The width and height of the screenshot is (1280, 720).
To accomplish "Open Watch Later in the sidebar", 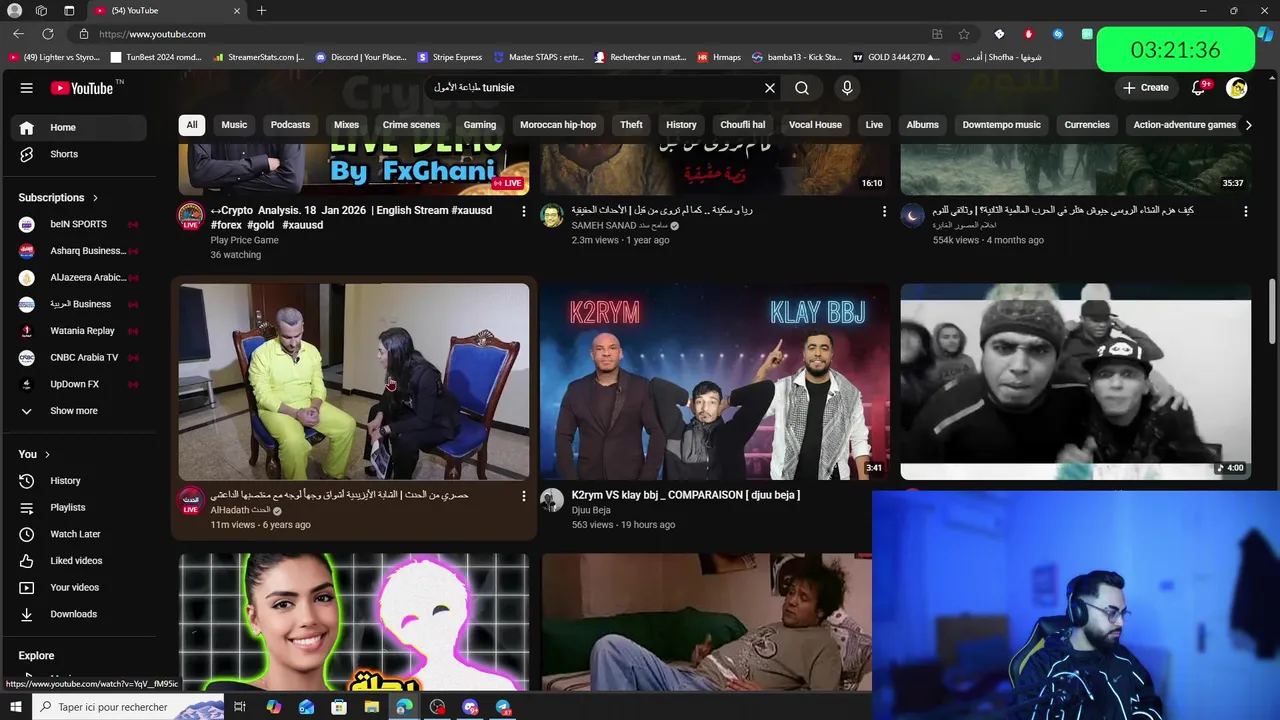I will point(79,534).
